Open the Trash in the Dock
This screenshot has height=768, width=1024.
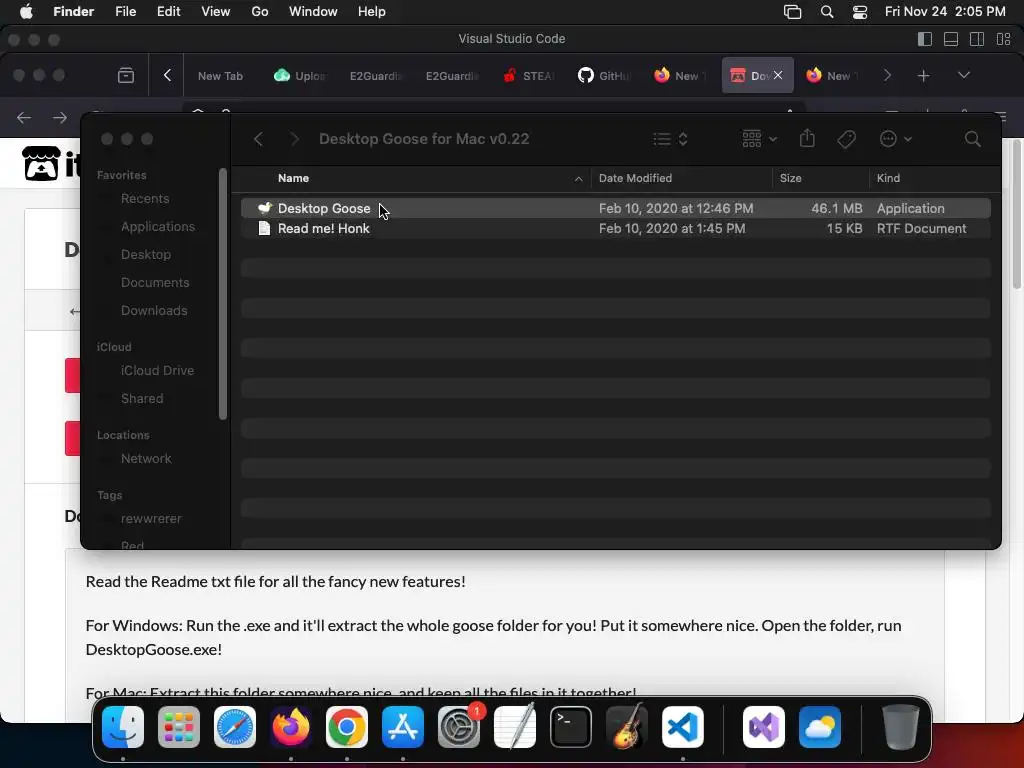(x=901, y=727)
